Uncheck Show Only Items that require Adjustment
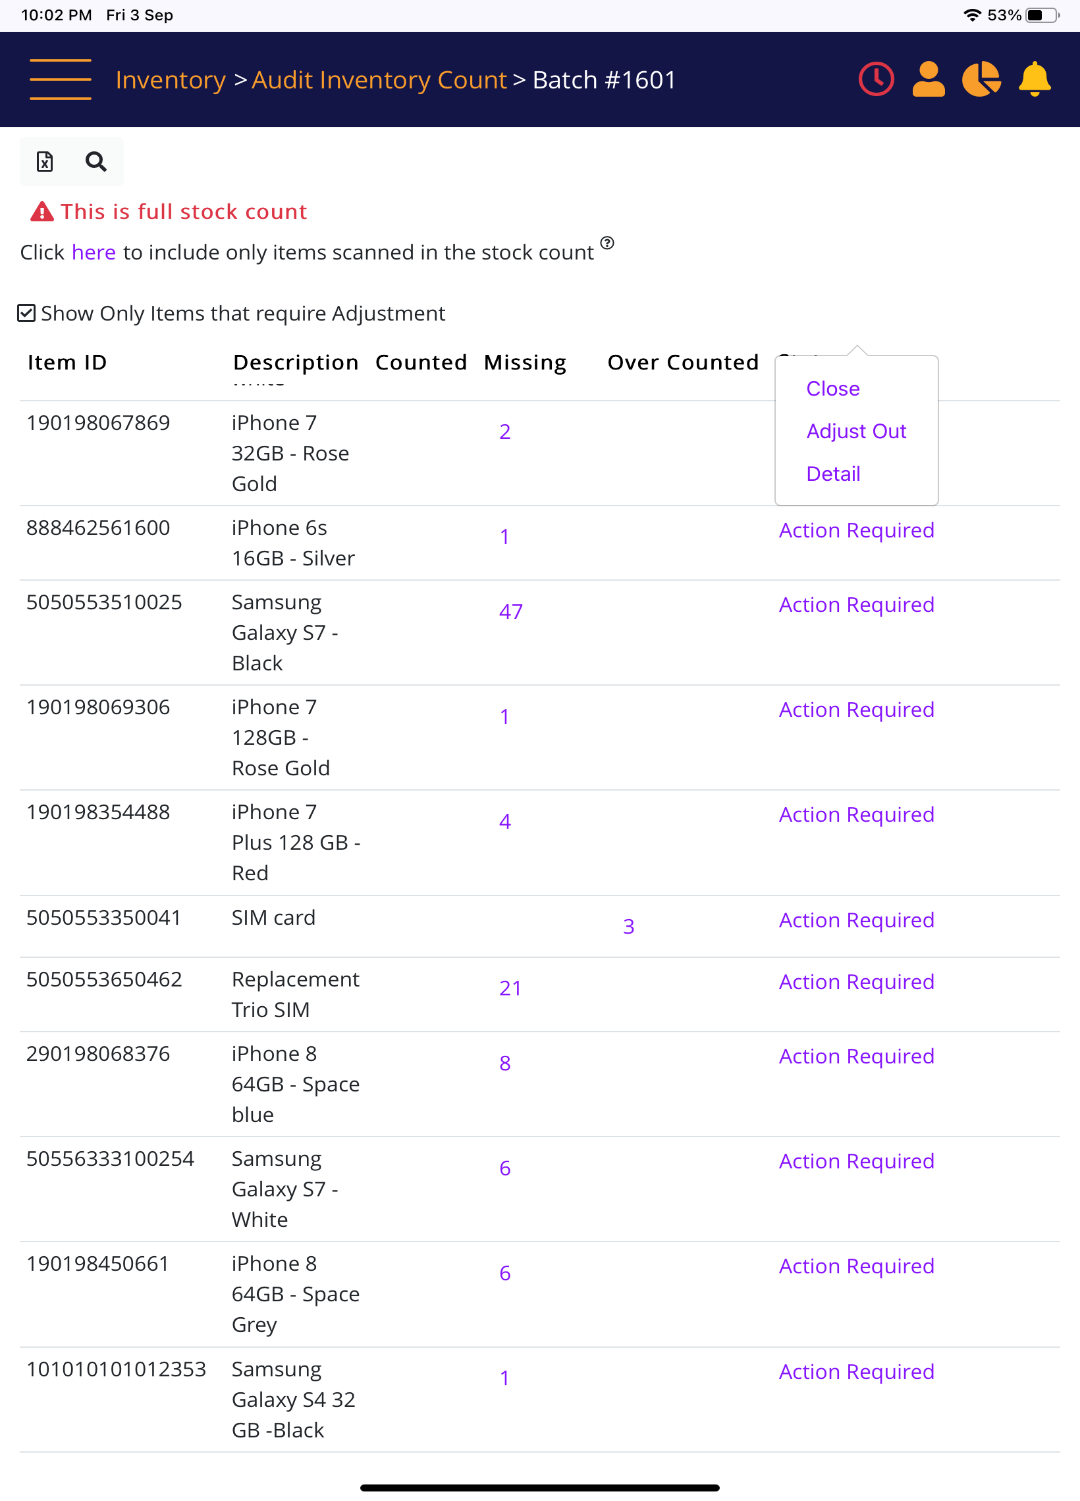This screenshot has width=1080, height=1501. point(27,314)
